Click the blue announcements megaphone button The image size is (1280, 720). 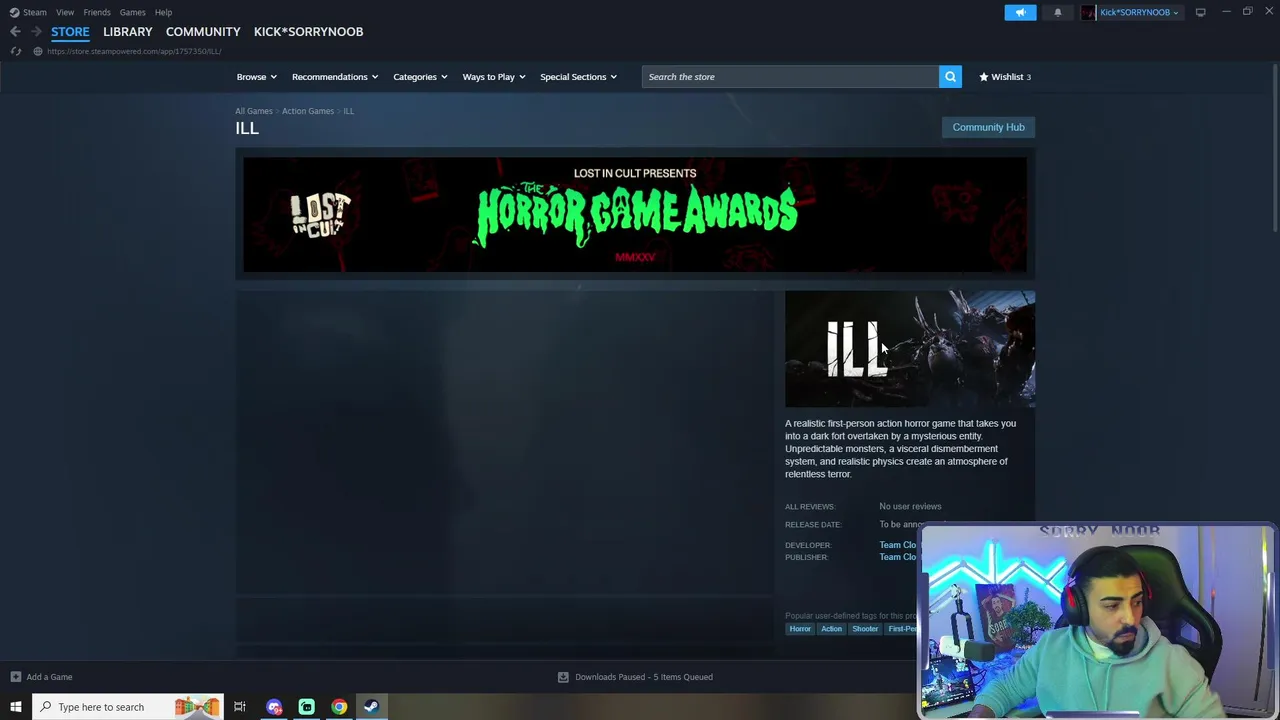pyautogui.click(x=1020, y=12)
